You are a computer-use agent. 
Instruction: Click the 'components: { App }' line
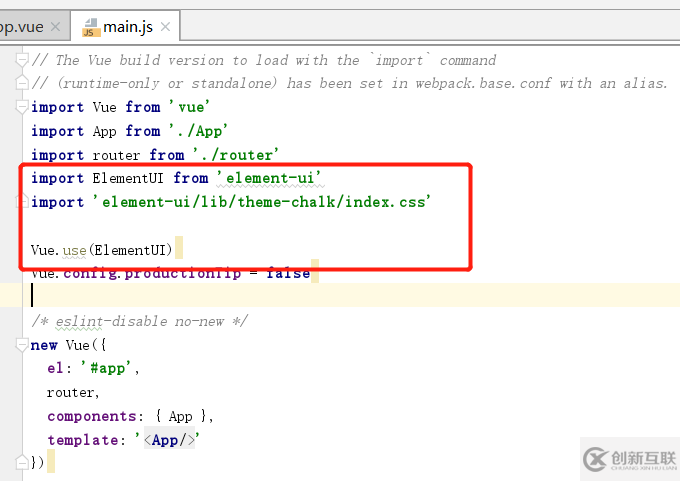point(130,416)
